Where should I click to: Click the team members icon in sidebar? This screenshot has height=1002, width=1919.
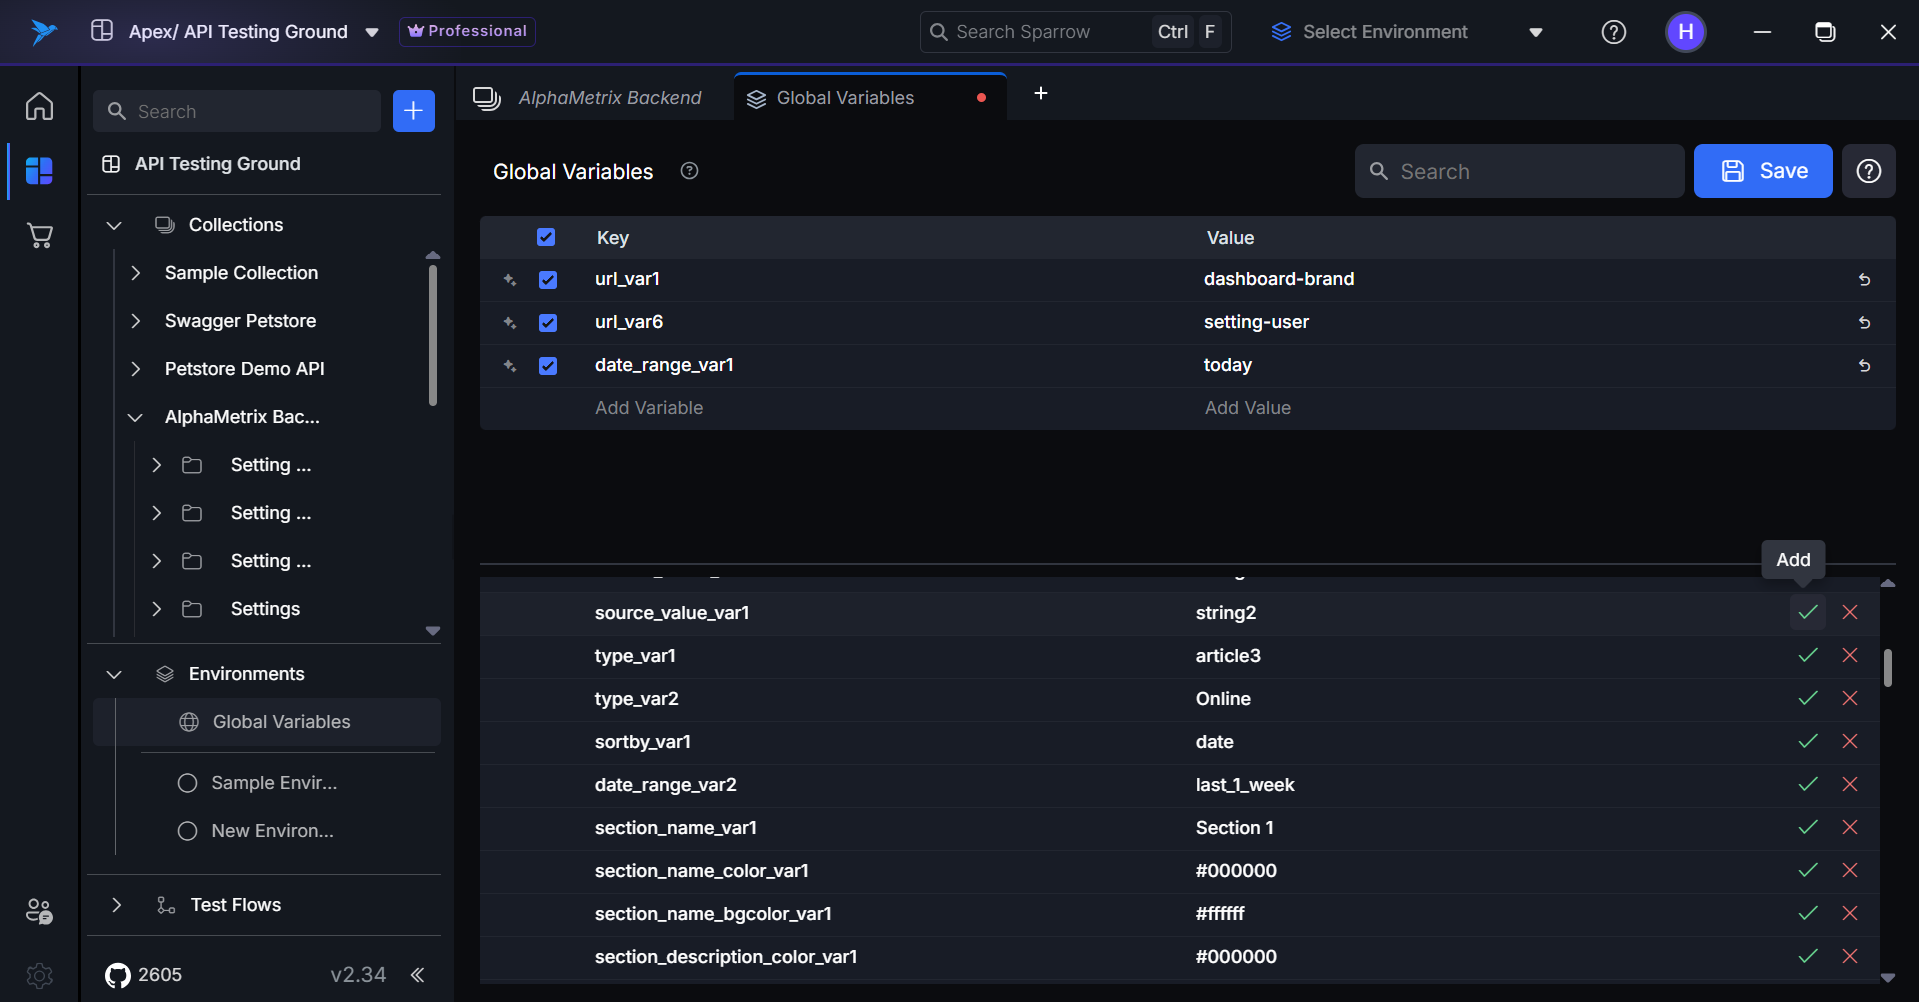click(x=39, y=911)
